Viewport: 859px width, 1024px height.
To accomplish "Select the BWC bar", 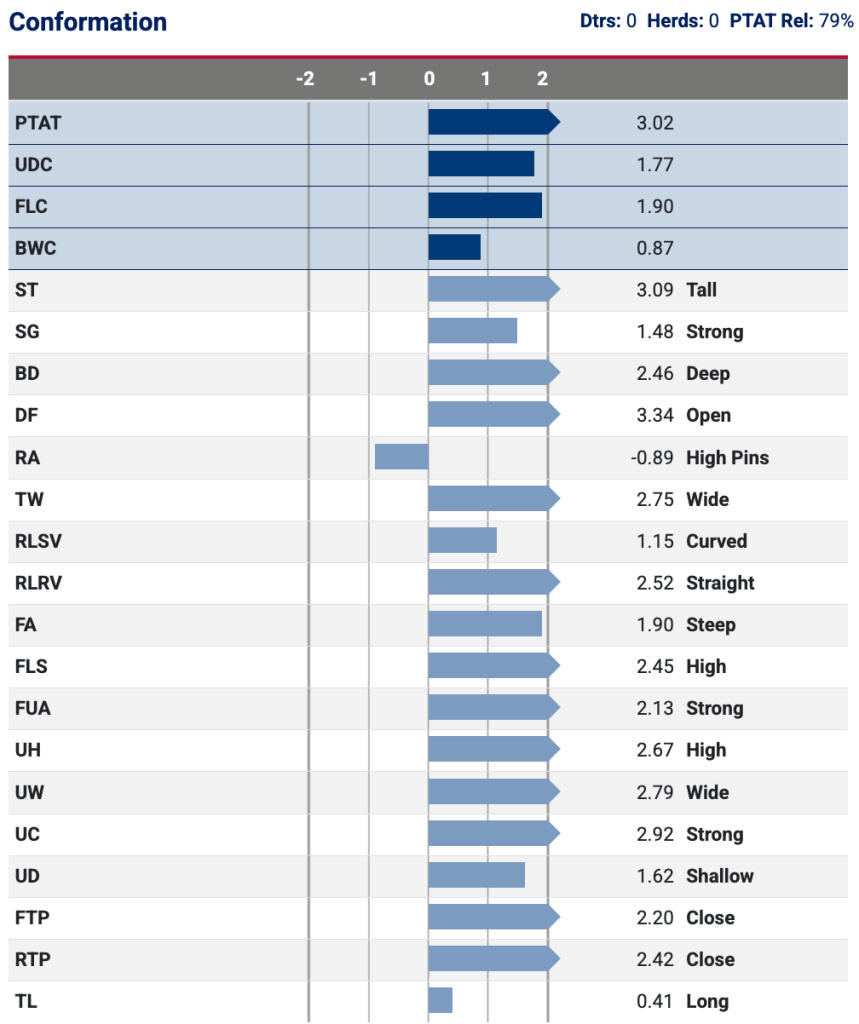I will pyautogui.click(x=455, y=248).
